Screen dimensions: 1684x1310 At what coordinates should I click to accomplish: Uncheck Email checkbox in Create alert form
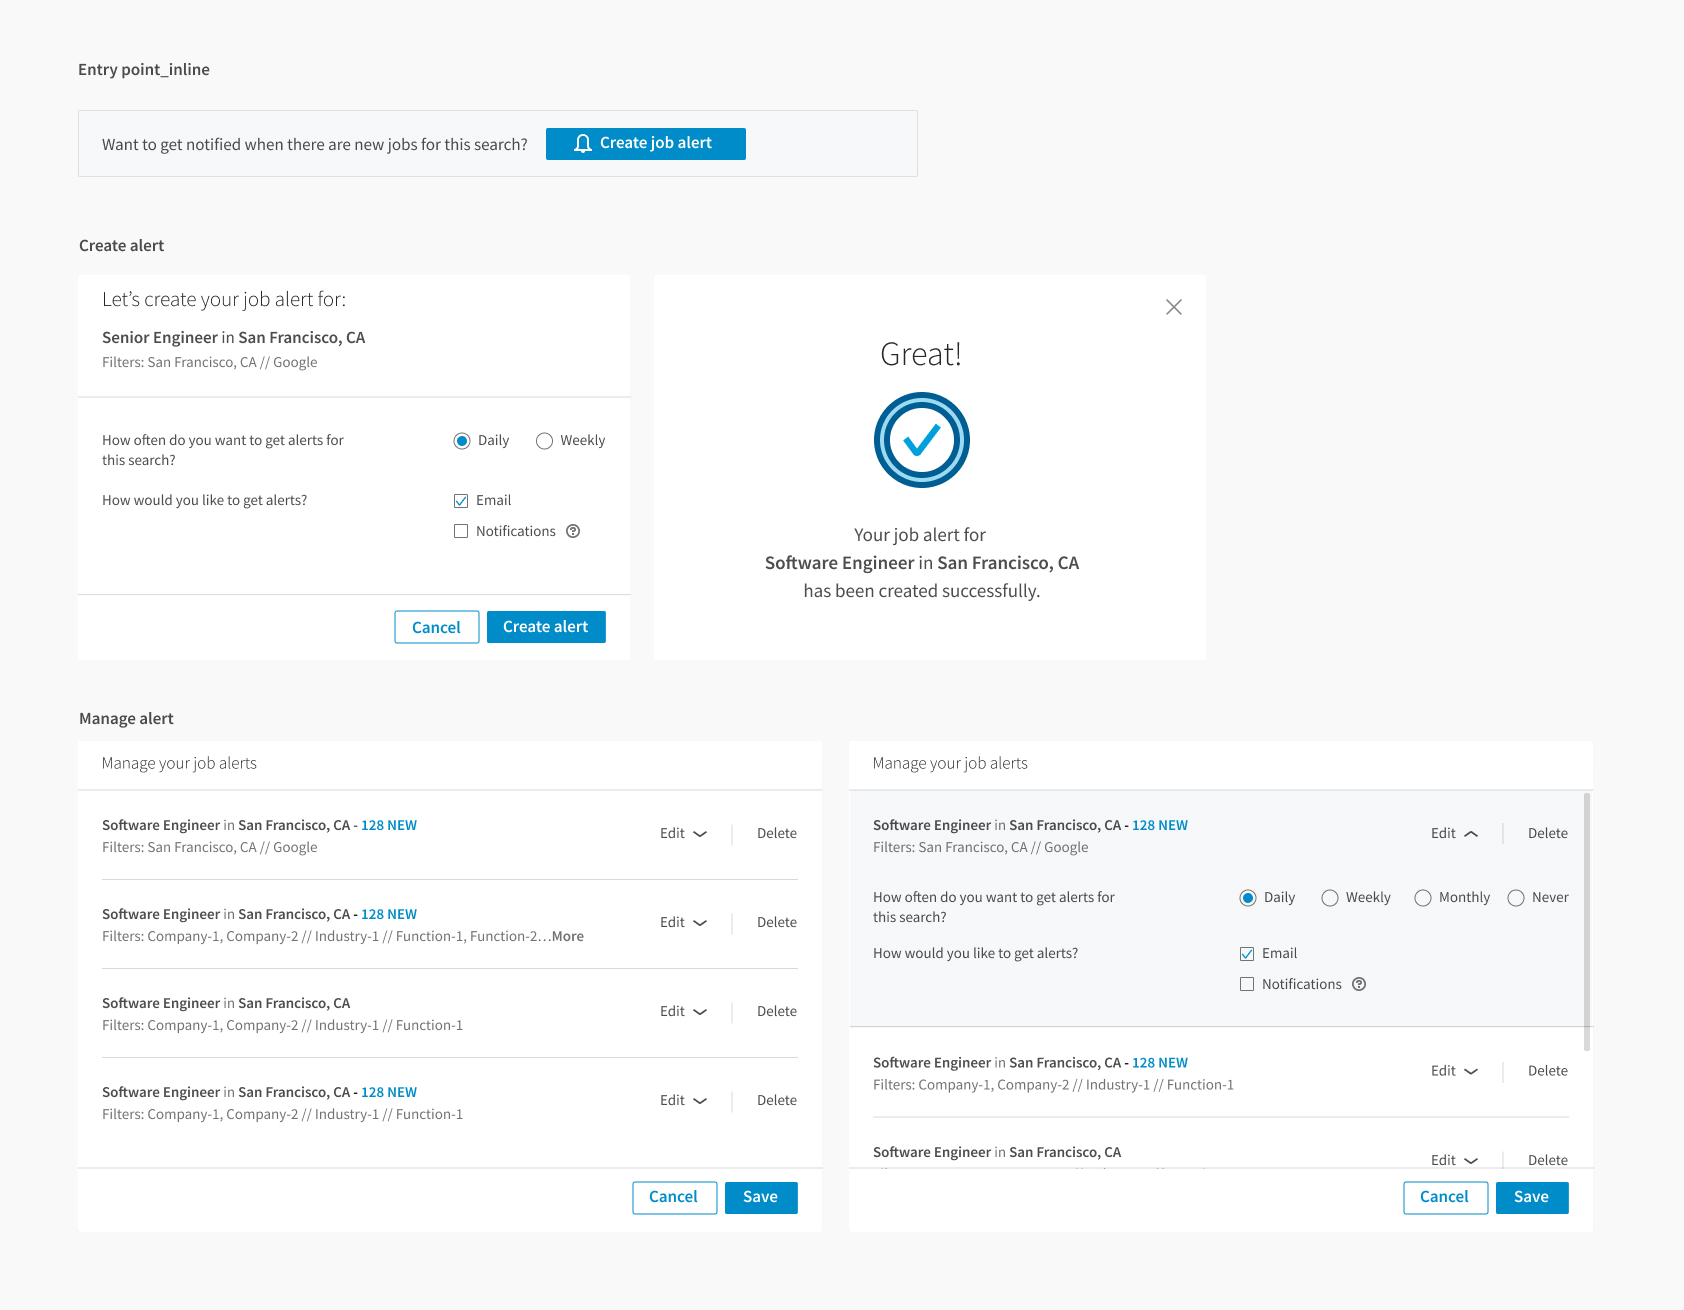(461, 501)
